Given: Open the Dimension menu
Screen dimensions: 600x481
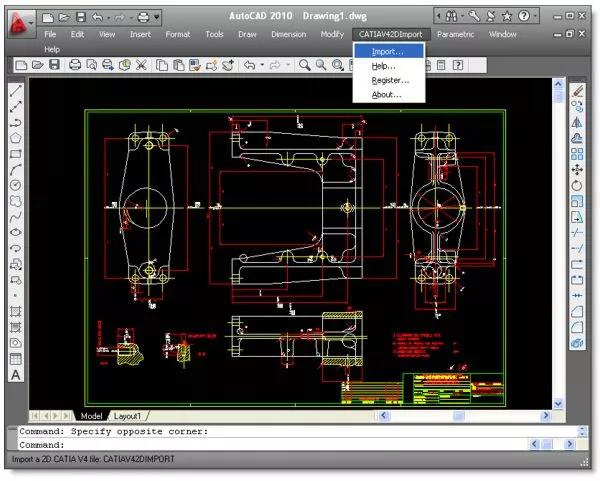Looking at the screenshot, I should 289,34.
